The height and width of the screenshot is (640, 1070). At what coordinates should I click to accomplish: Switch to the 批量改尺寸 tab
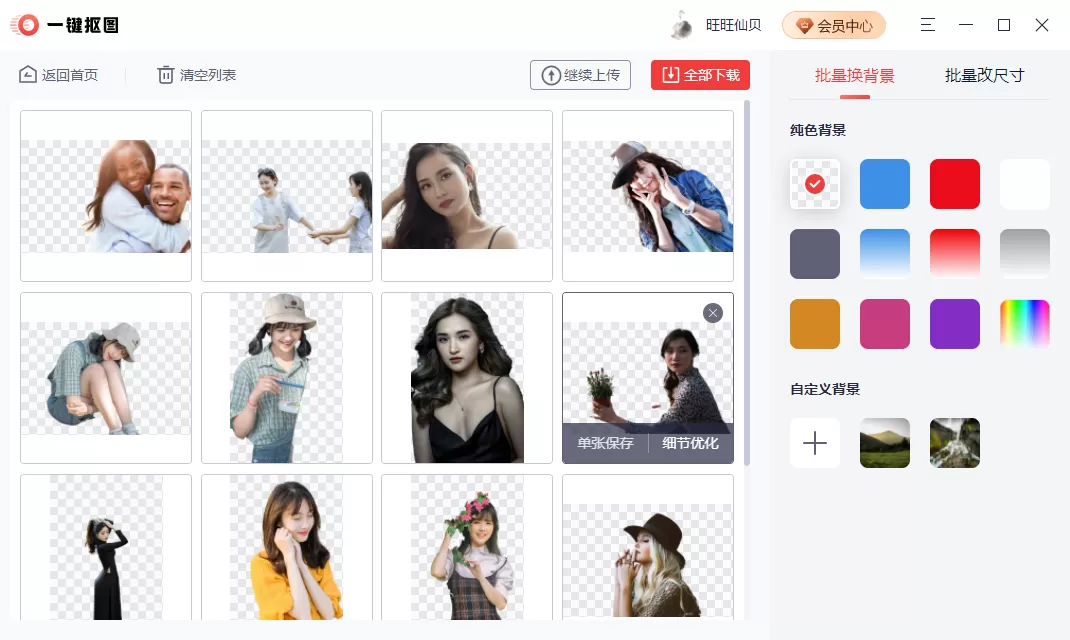[x=984, y=75]
